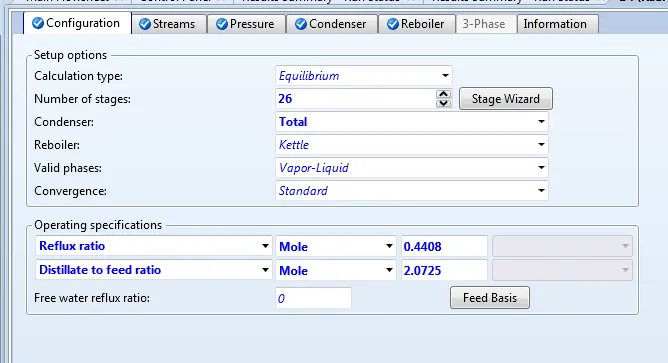668x363 pixels.
Task: Open the Configuration tab
Action: click(77, 23)
